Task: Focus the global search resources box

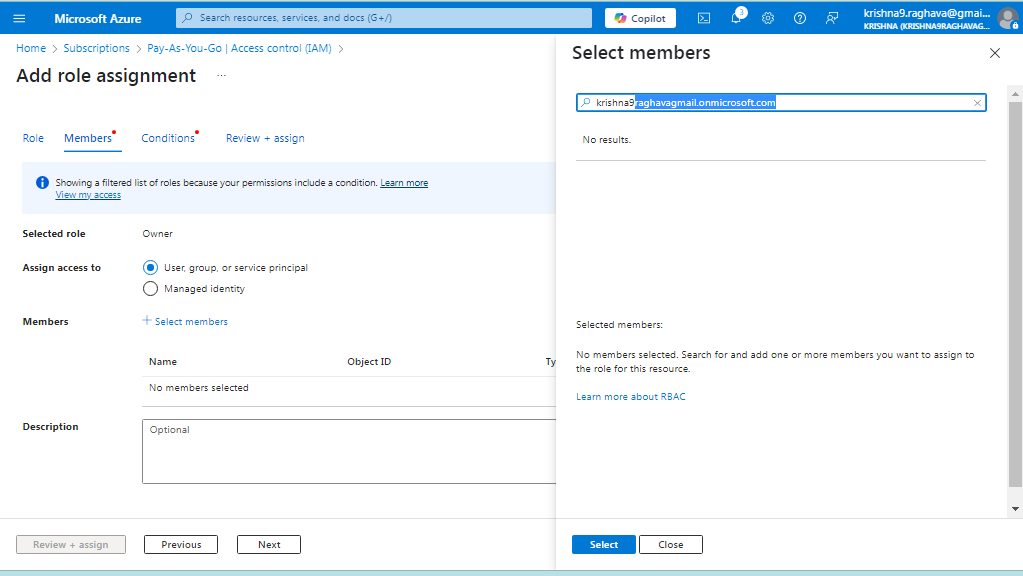Action: (384, 18)
